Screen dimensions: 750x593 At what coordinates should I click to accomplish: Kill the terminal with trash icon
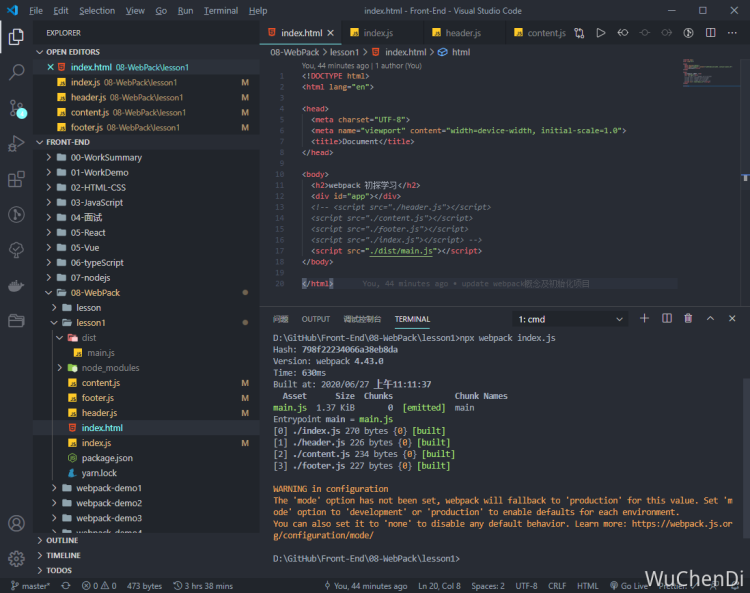(x=688, y=318)
